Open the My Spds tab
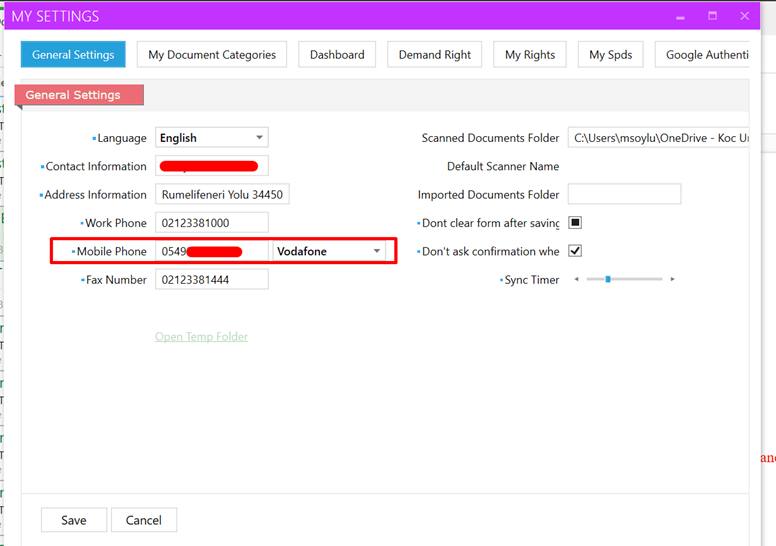Screen dimensions: 776x546 [610, 55]
